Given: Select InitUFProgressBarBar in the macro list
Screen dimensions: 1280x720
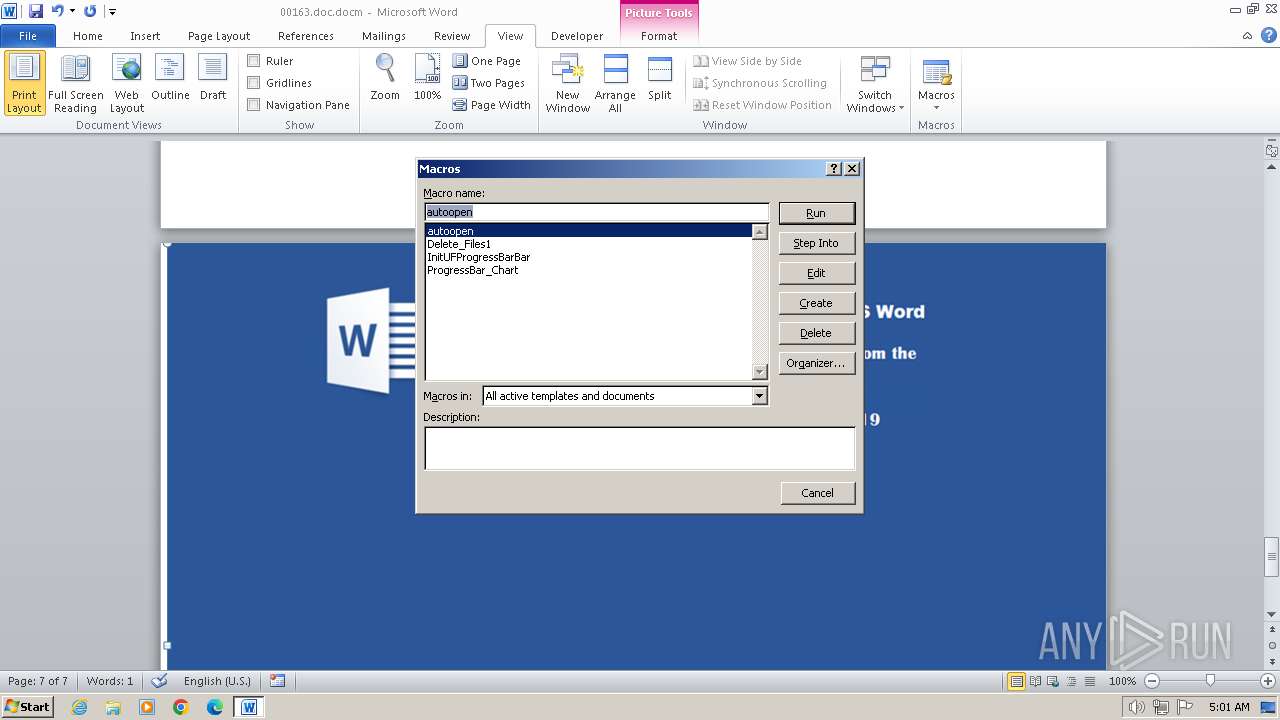Looking at the screenshot, I should pyautogui.click(x=588, y=257).
